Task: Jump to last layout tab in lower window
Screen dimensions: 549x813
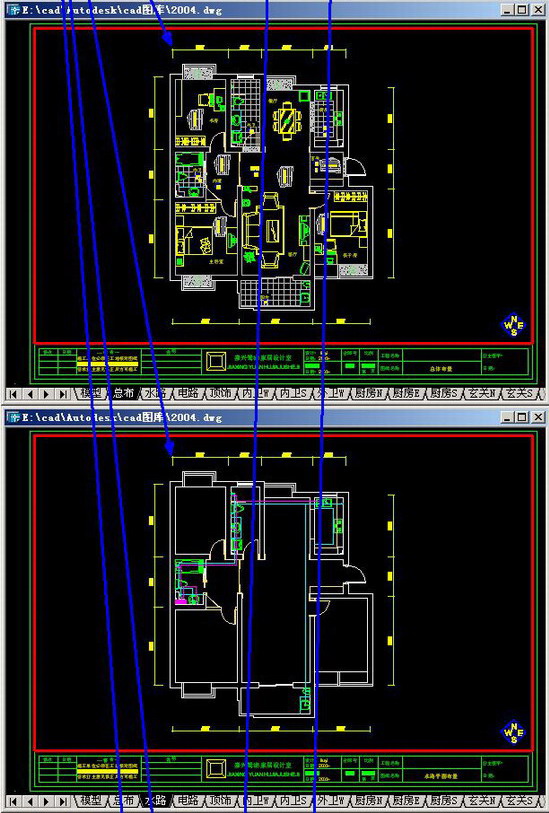Action: (x=63, y=801)
